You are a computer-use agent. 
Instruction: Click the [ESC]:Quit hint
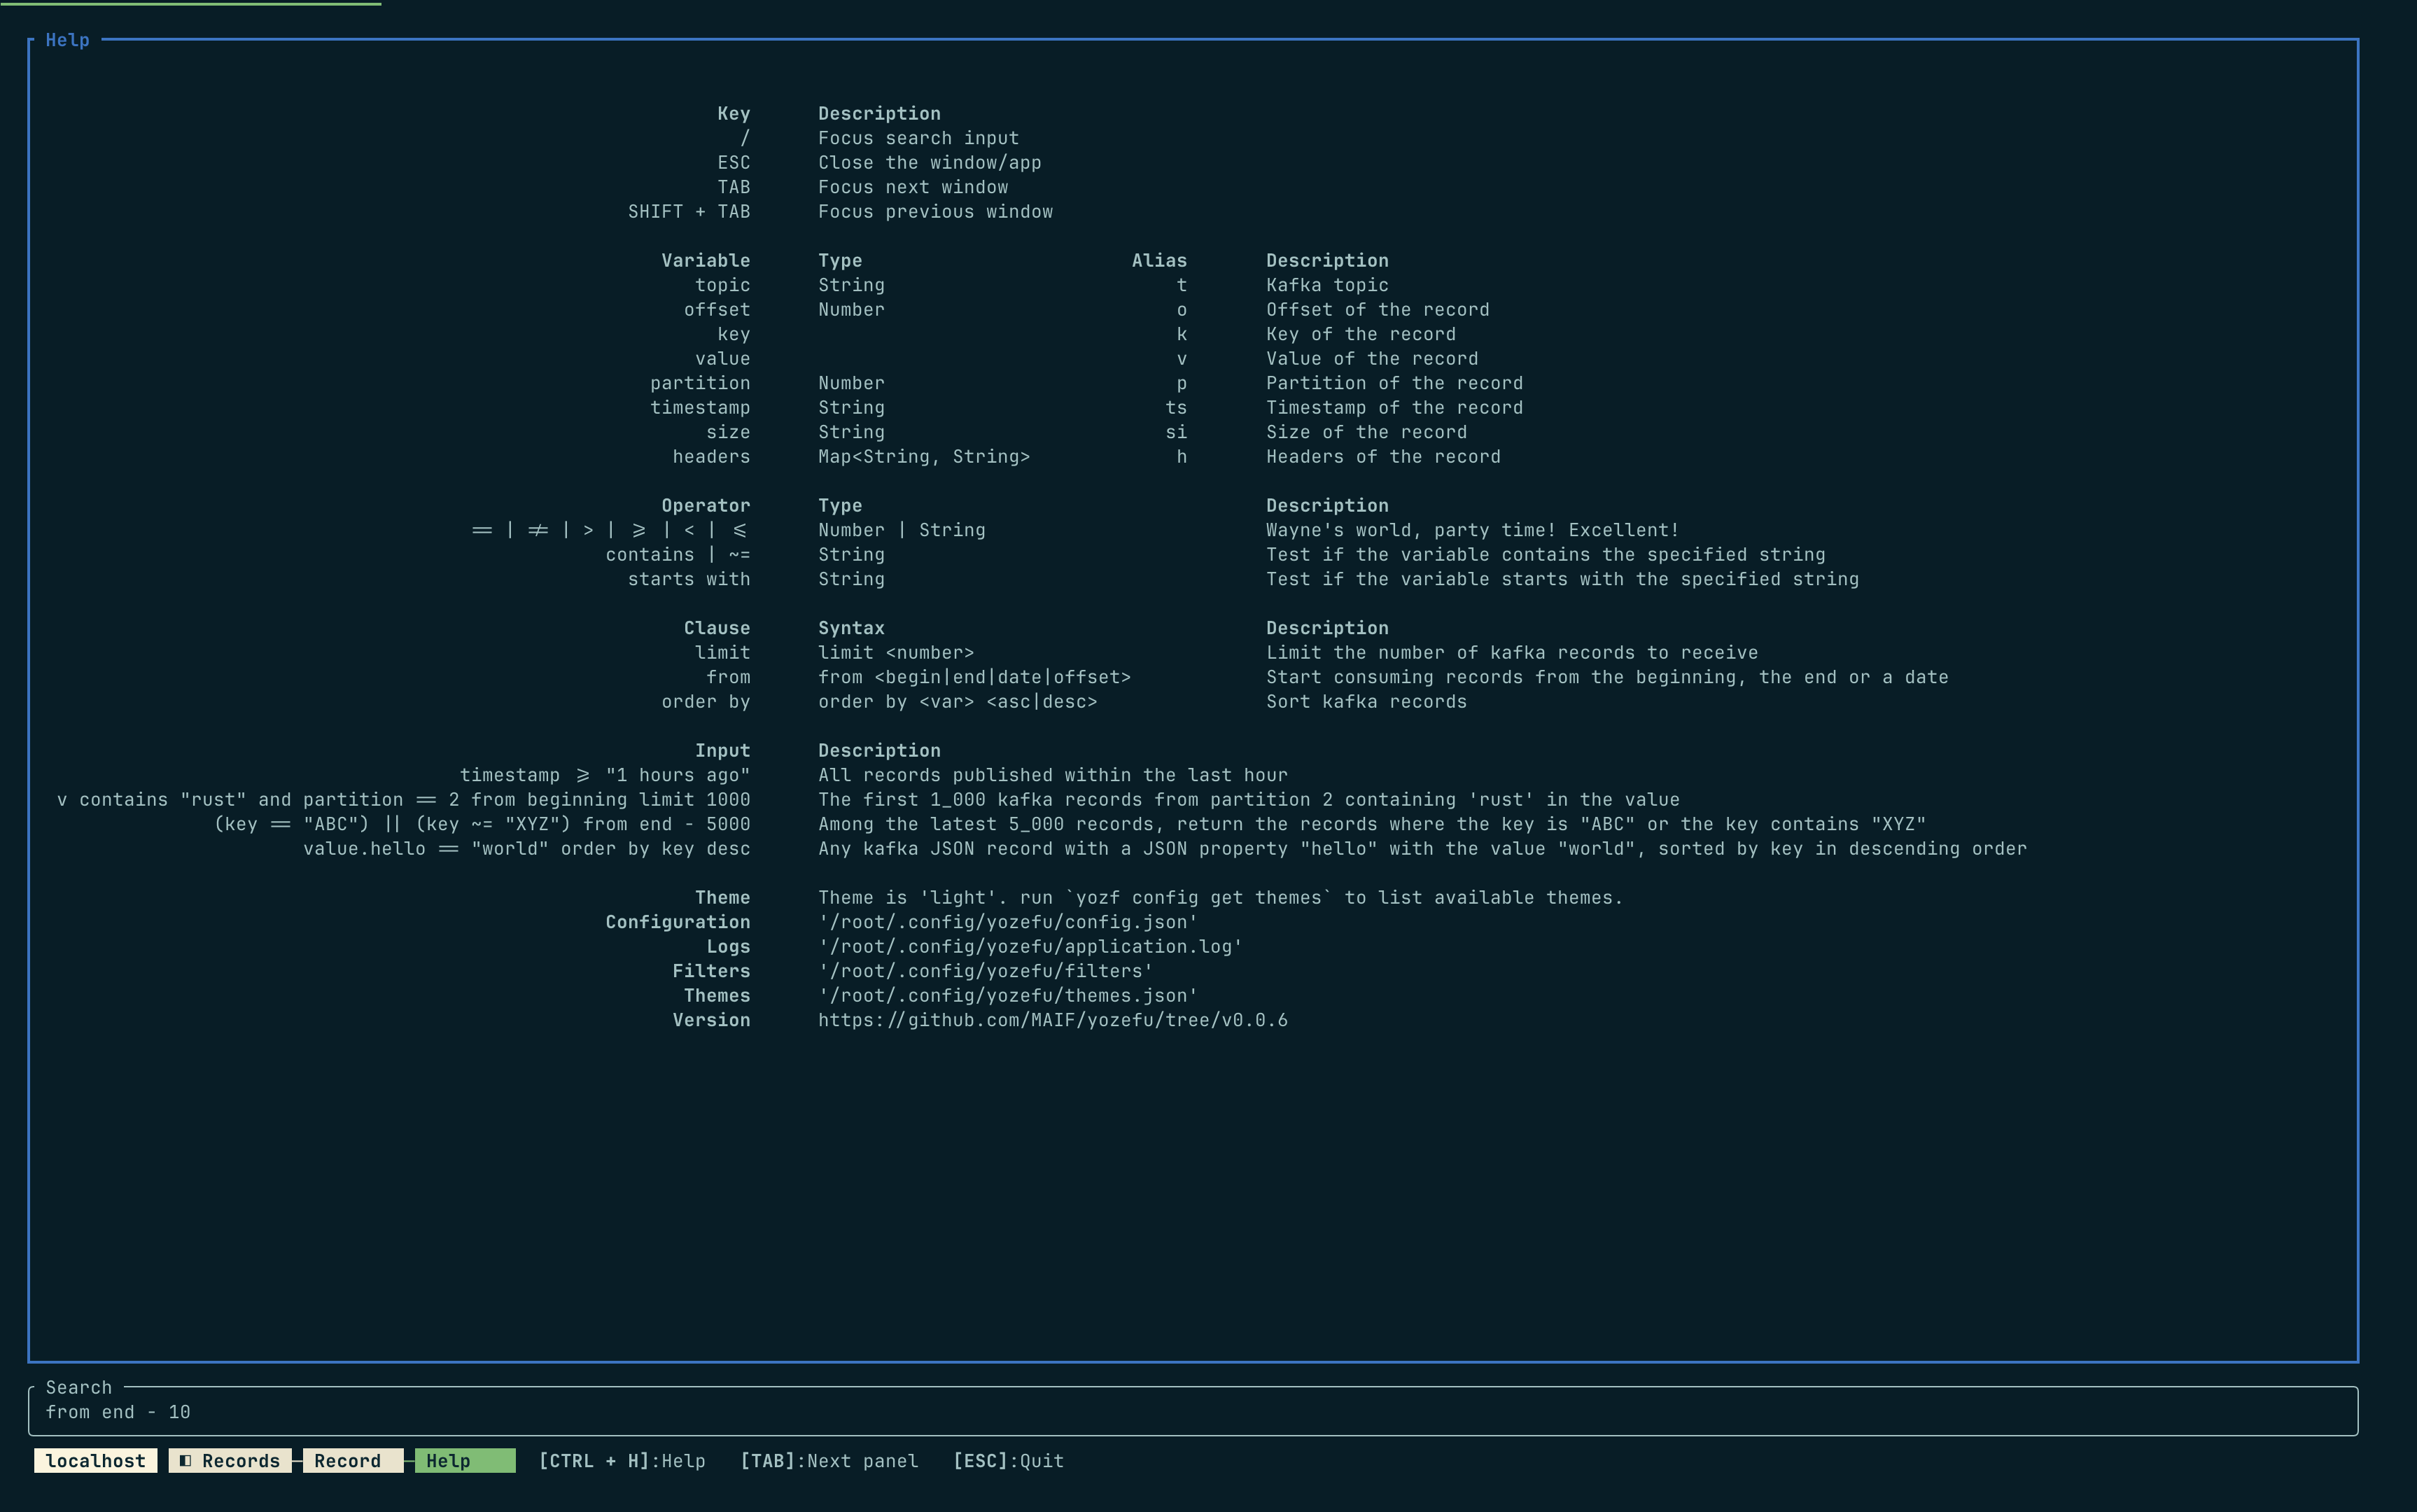1008,1461
